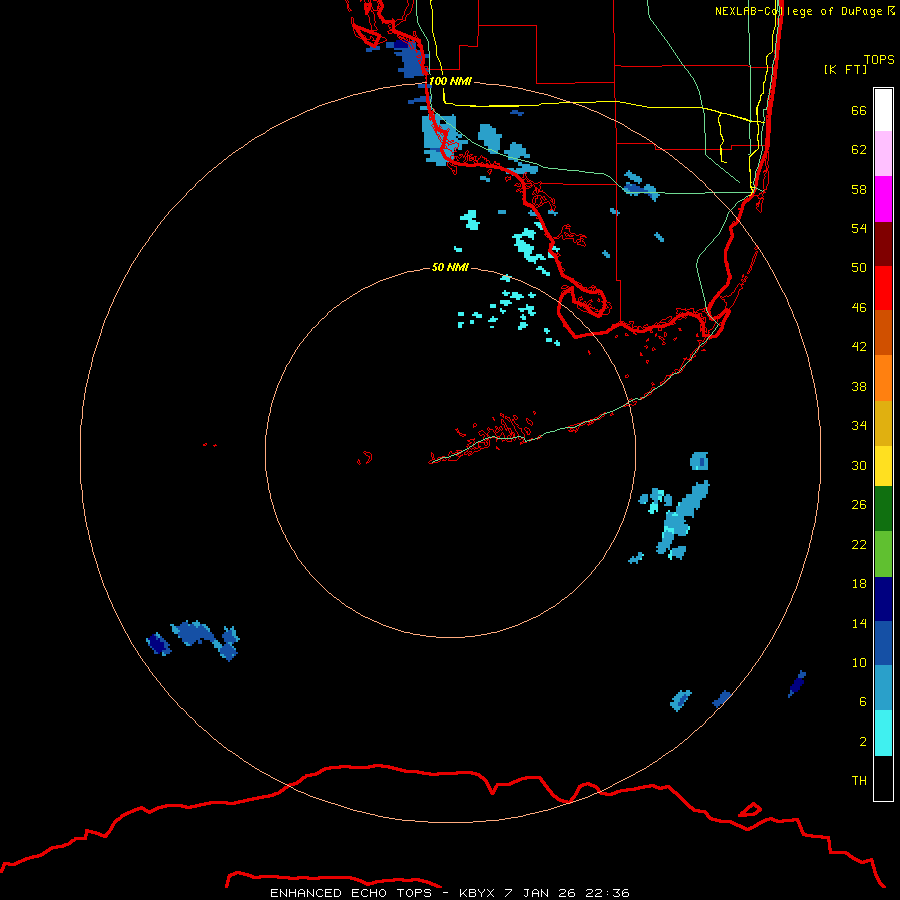Pick the yellow legend swatch
The height and width of the screenshot is (900, 900).
(x=883, y=466)
